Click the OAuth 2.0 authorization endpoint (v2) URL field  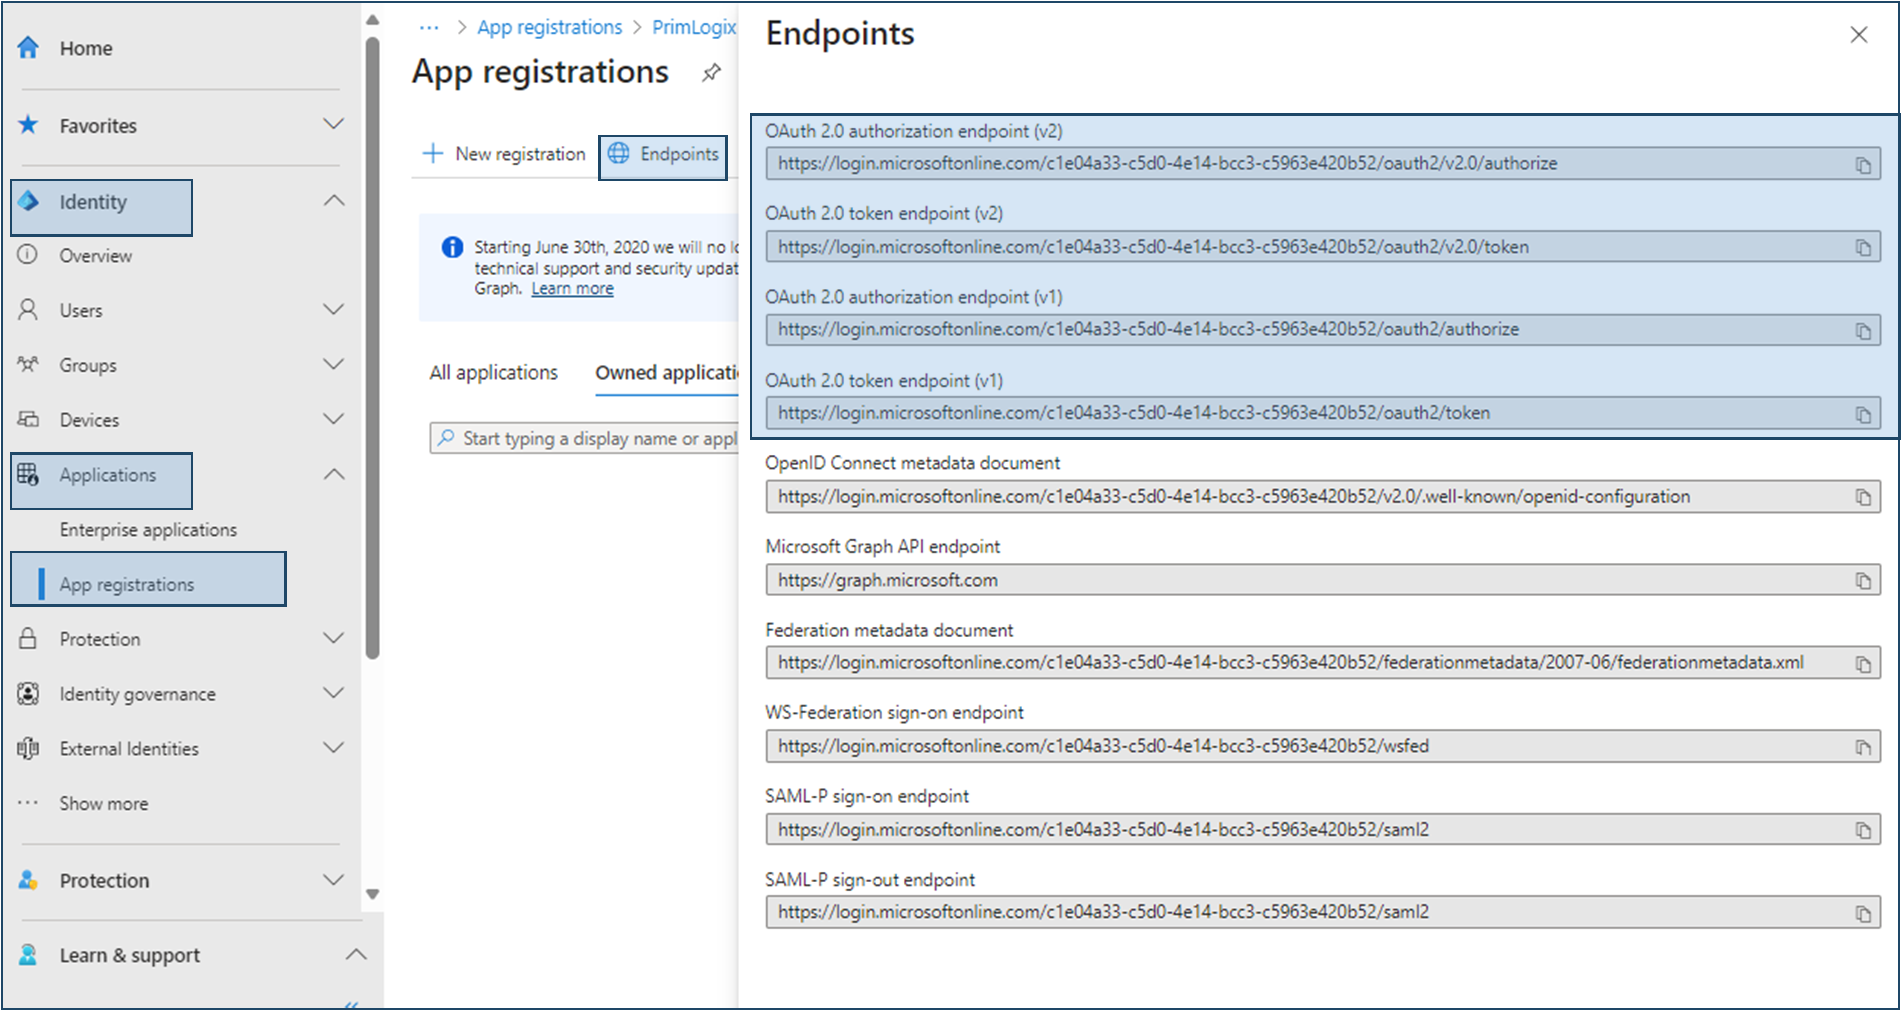click(1323, 164)
